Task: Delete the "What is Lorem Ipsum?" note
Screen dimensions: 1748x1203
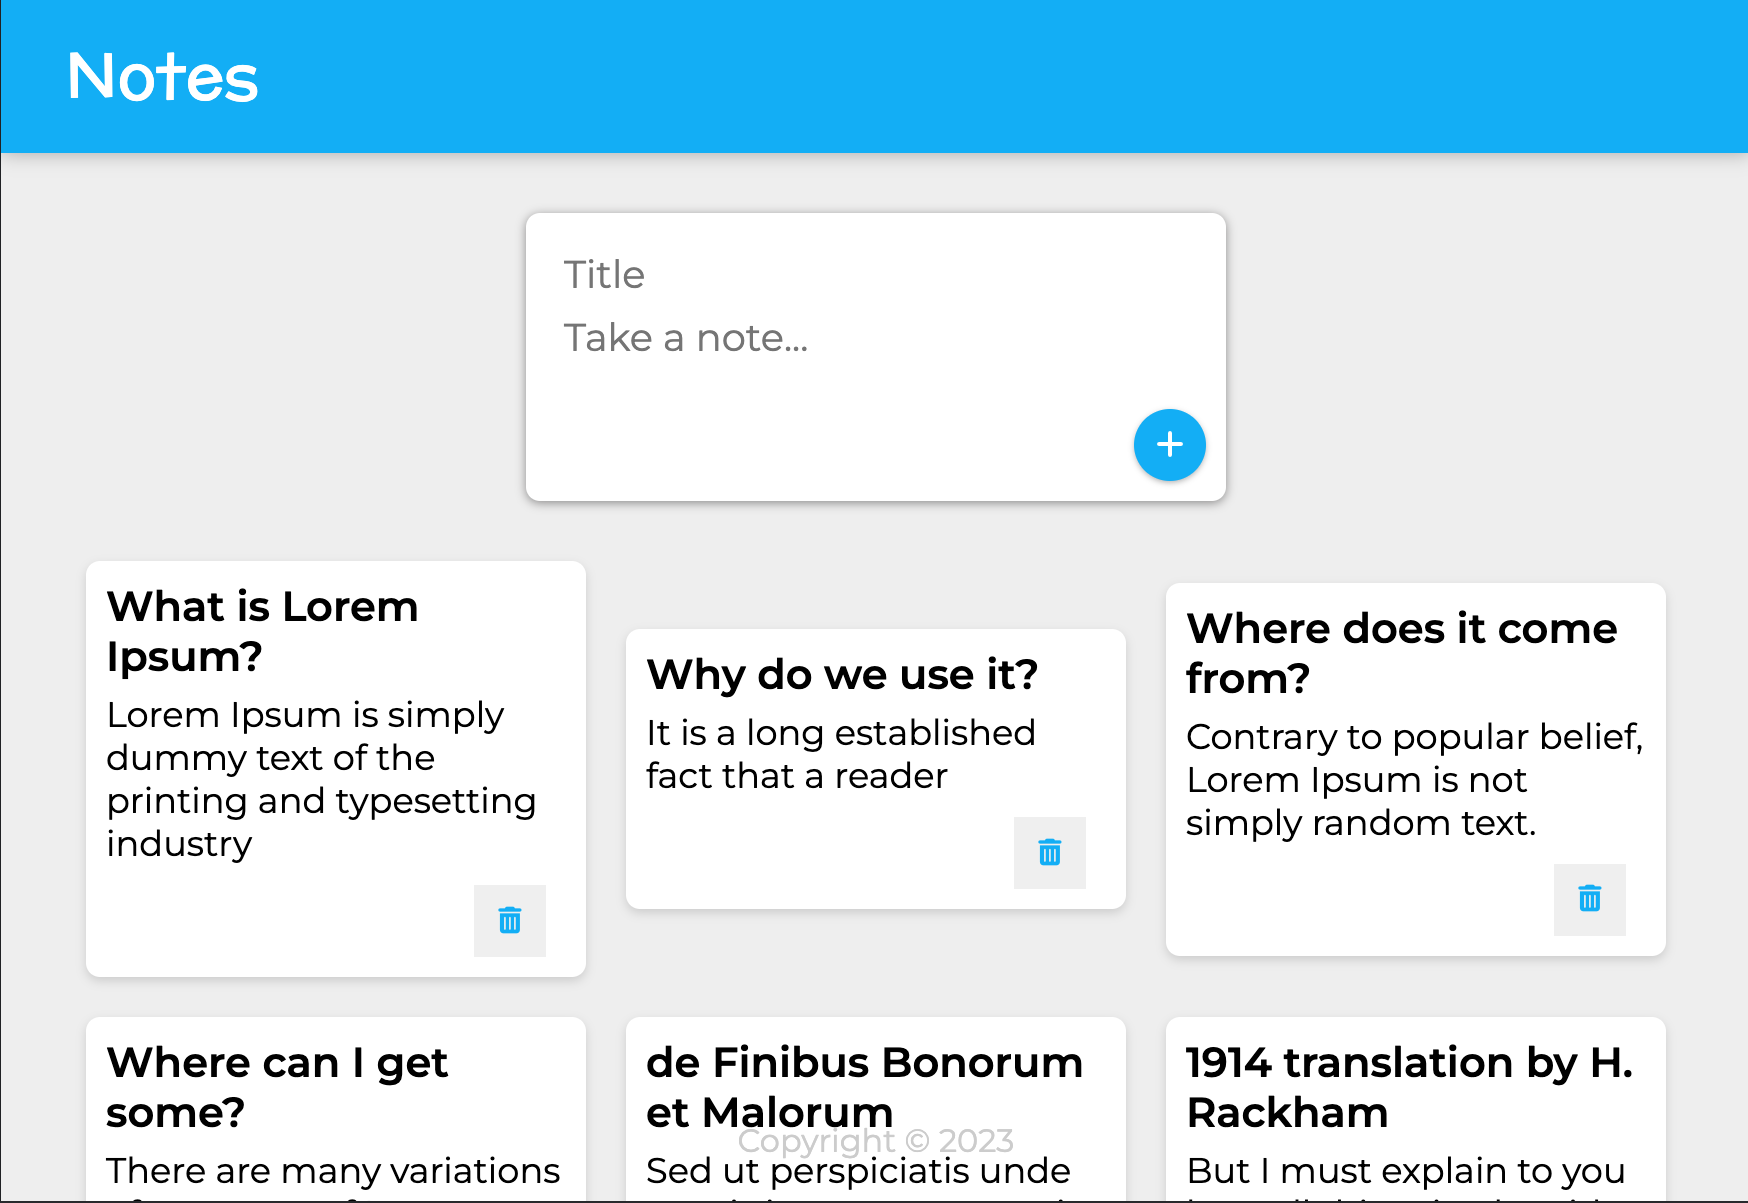Action: [x=510, y=921]
